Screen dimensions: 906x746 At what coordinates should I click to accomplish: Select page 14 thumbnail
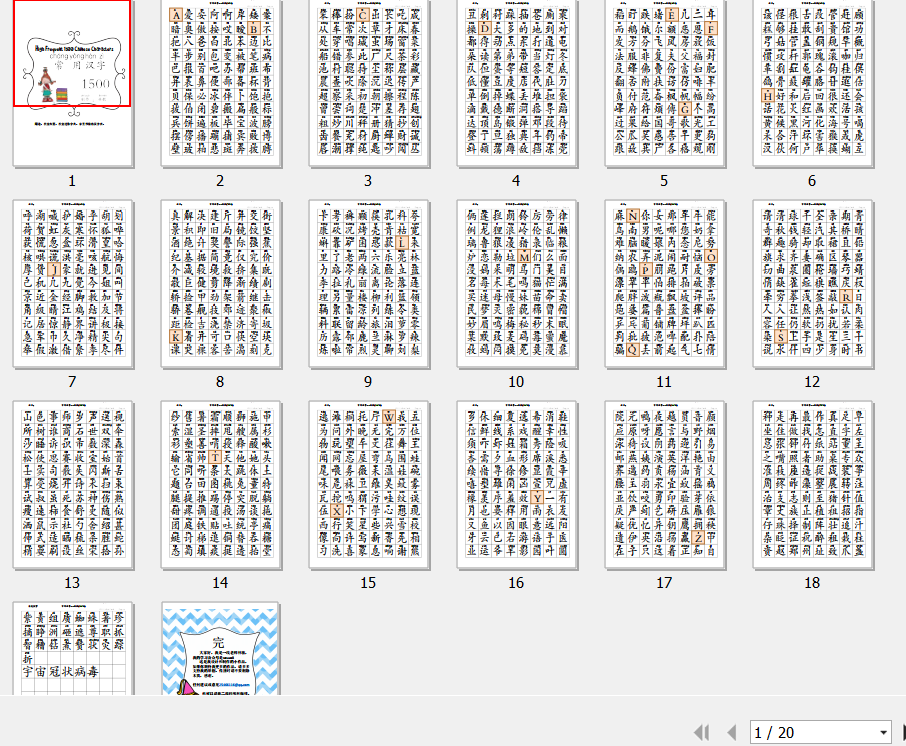pyautogui.click(x=220, y=484)
